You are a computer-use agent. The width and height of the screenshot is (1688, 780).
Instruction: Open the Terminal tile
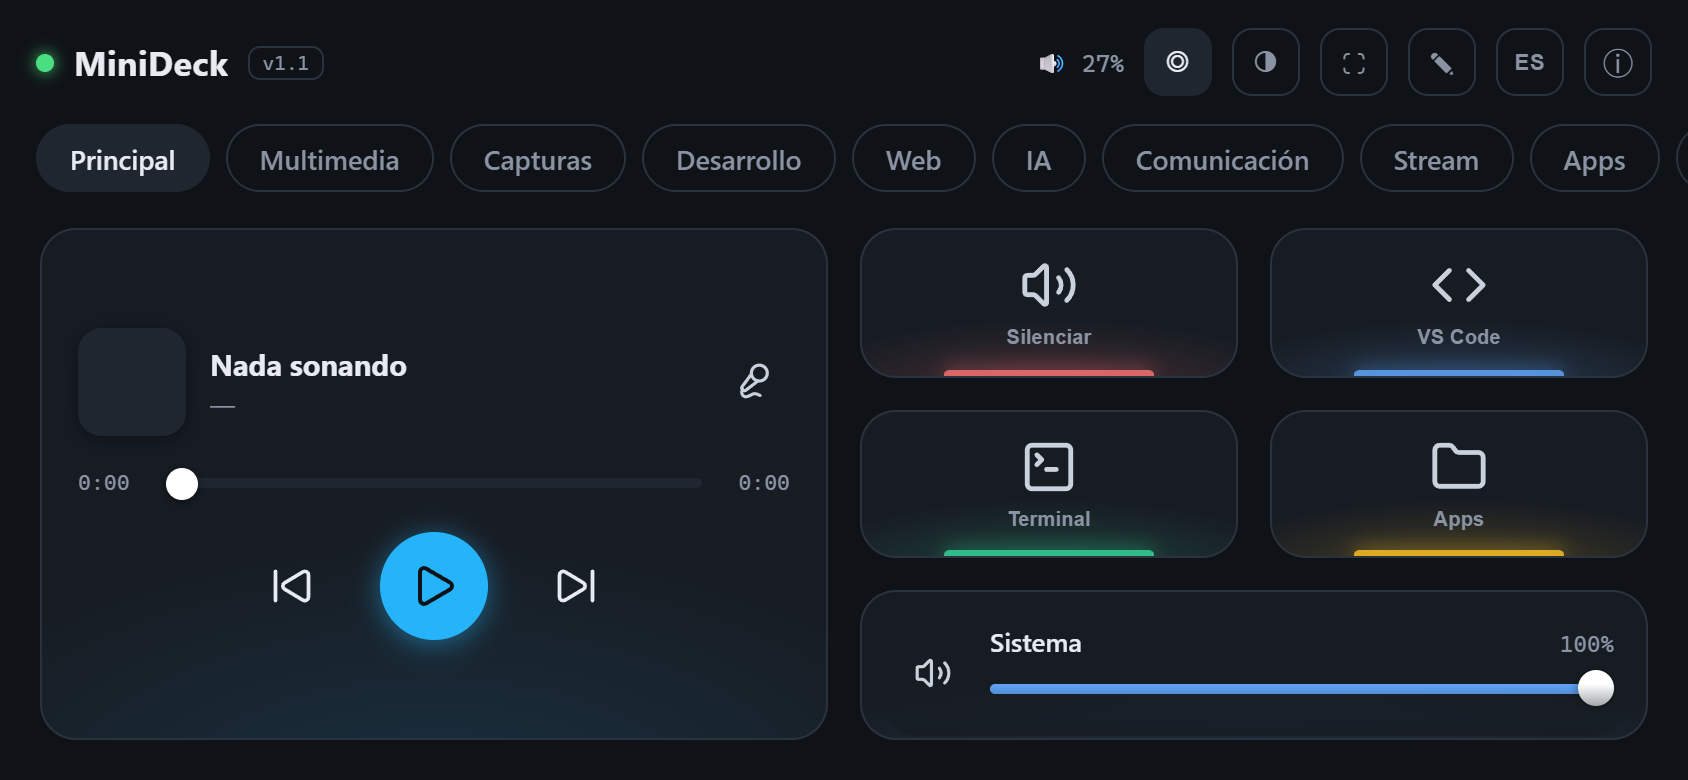(1049, 484)
